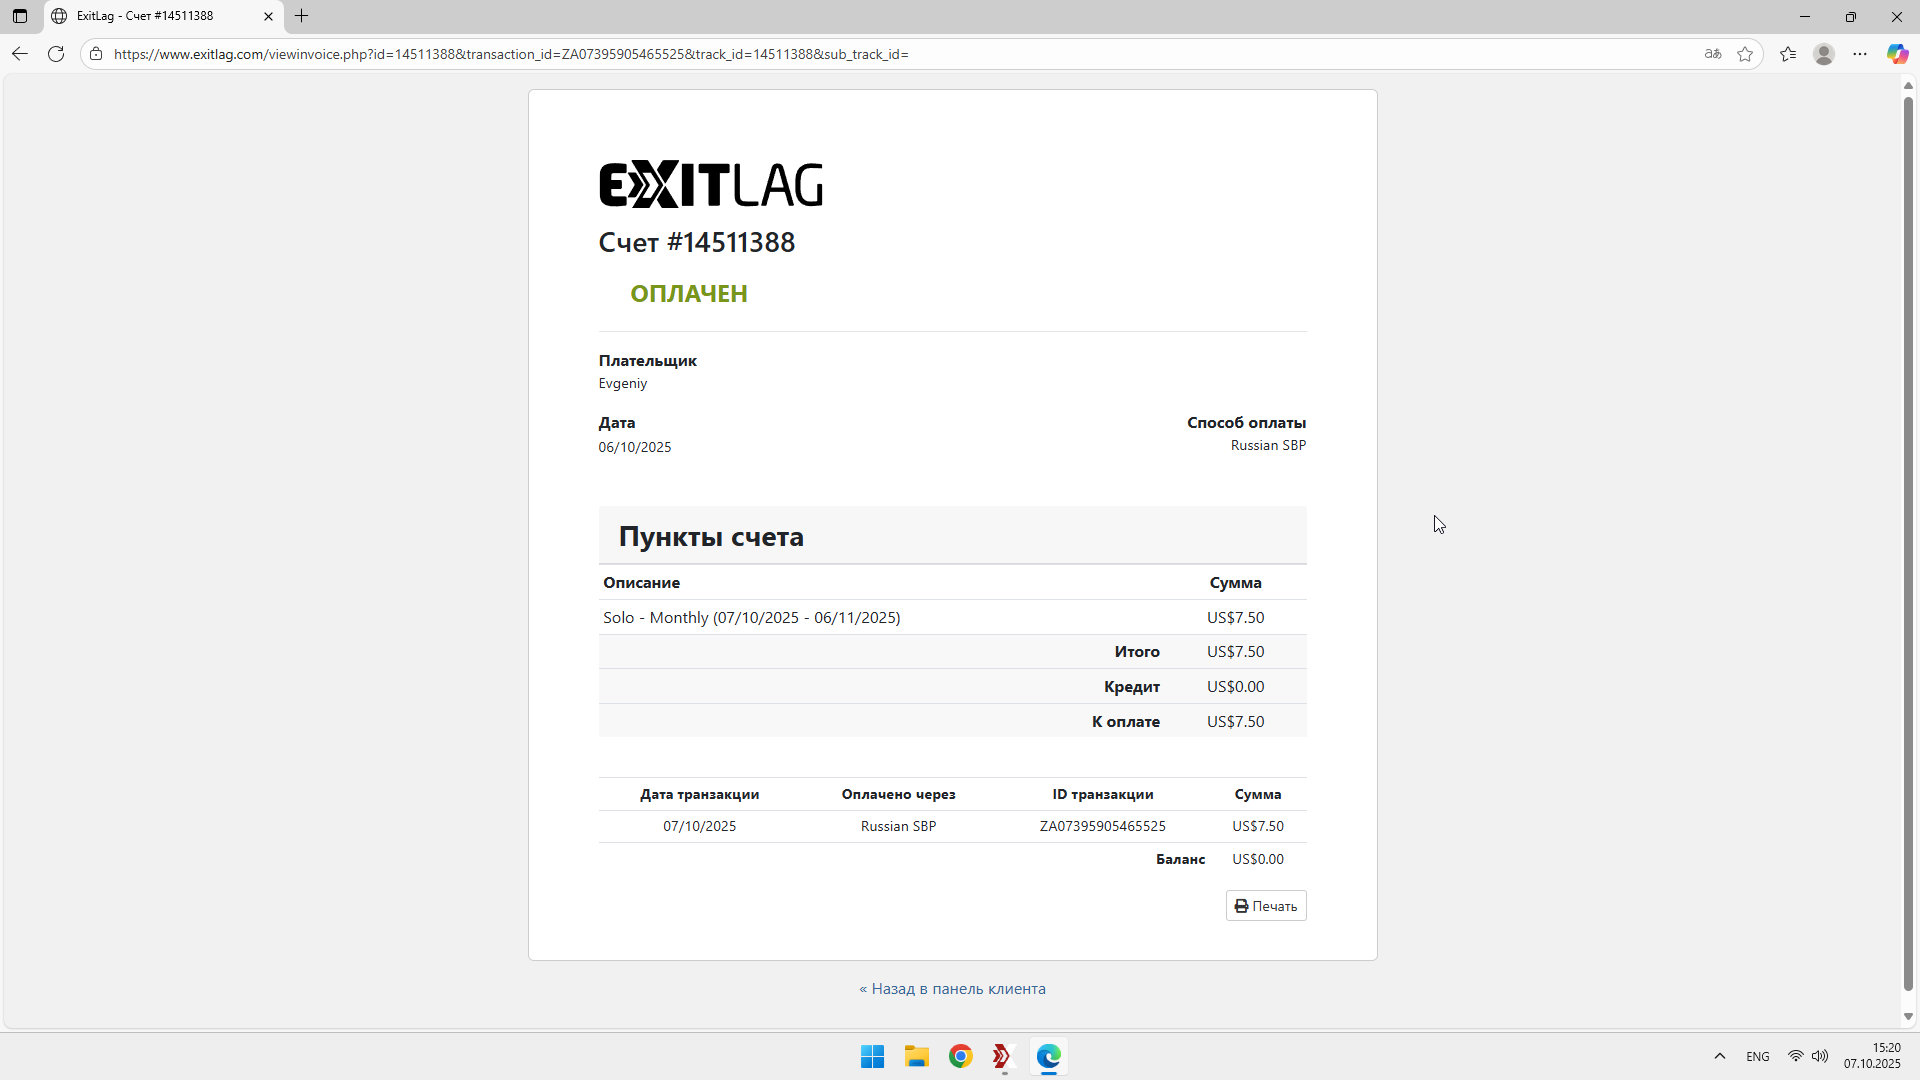Viewport: 1920px width, 1080px height.
Task: Switch ENG input language indicator
Action: [1757, 1057]
